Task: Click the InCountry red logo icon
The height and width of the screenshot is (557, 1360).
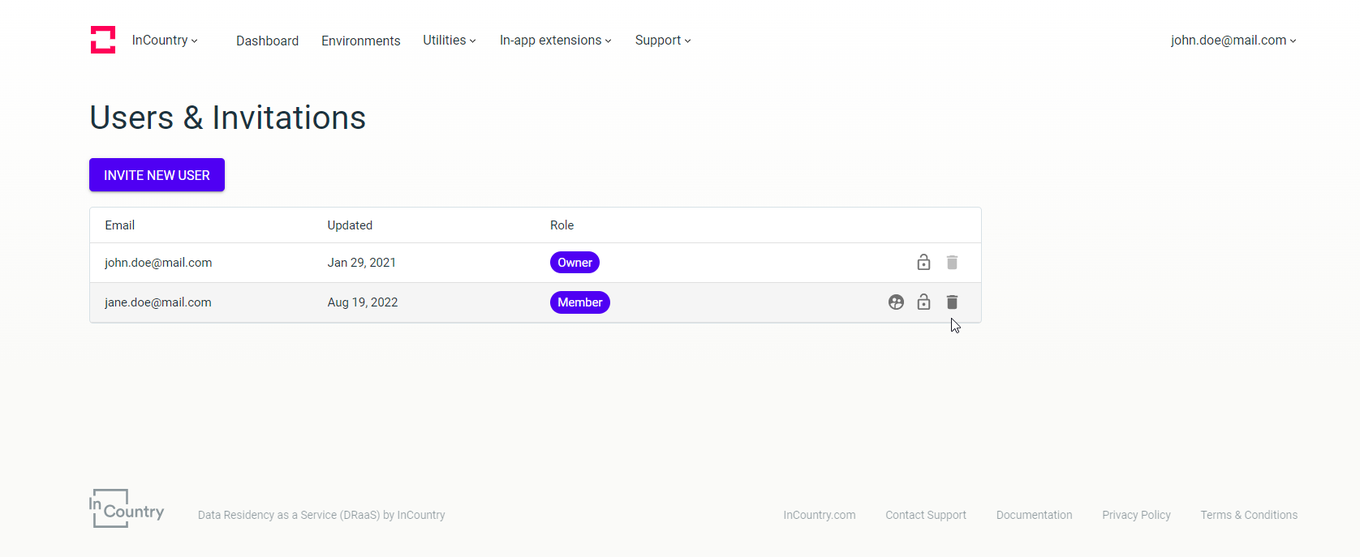Action: coord(103,40)
